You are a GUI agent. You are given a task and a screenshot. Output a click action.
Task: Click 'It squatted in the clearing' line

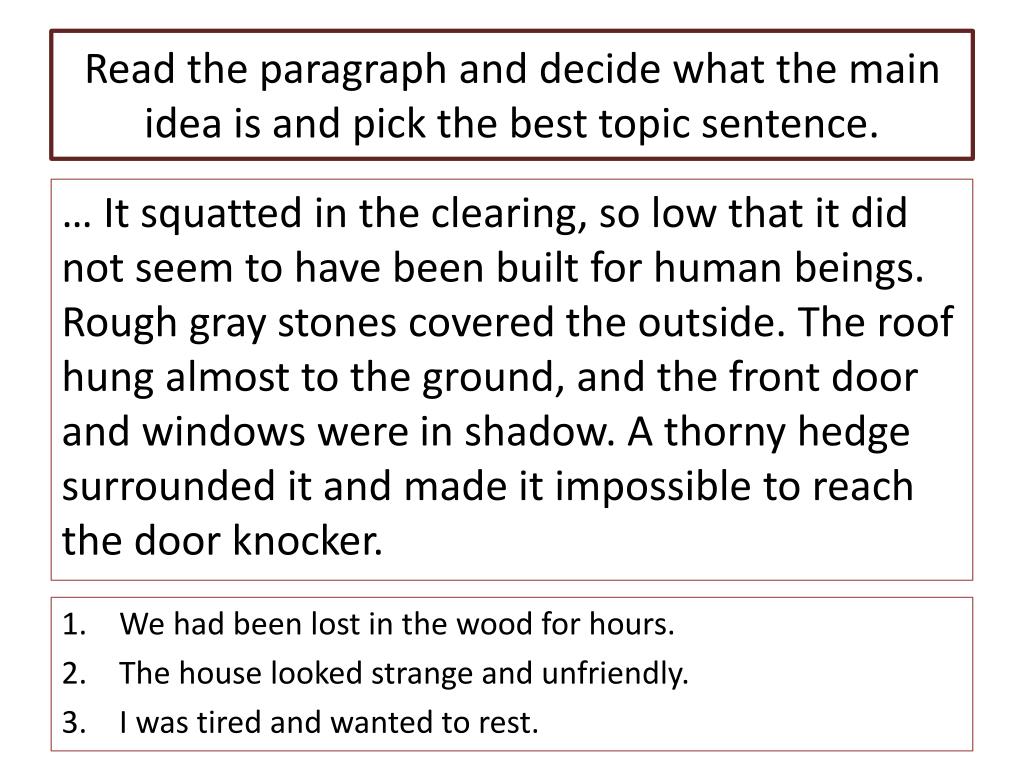click(486, 214)
